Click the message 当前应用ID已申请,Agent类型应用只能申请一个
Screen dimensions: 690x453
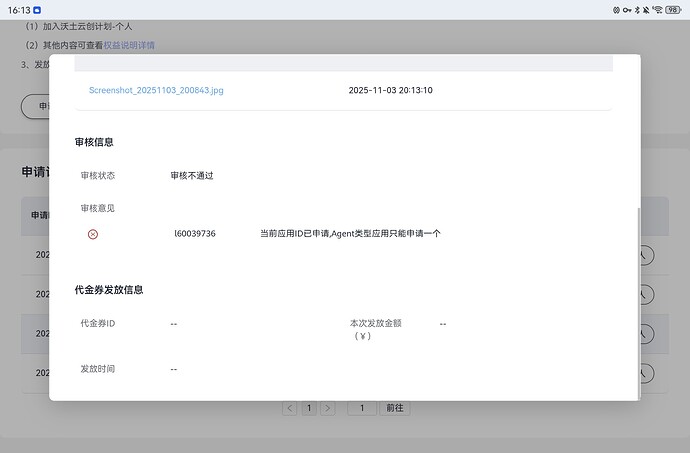(x=350, y=234)
